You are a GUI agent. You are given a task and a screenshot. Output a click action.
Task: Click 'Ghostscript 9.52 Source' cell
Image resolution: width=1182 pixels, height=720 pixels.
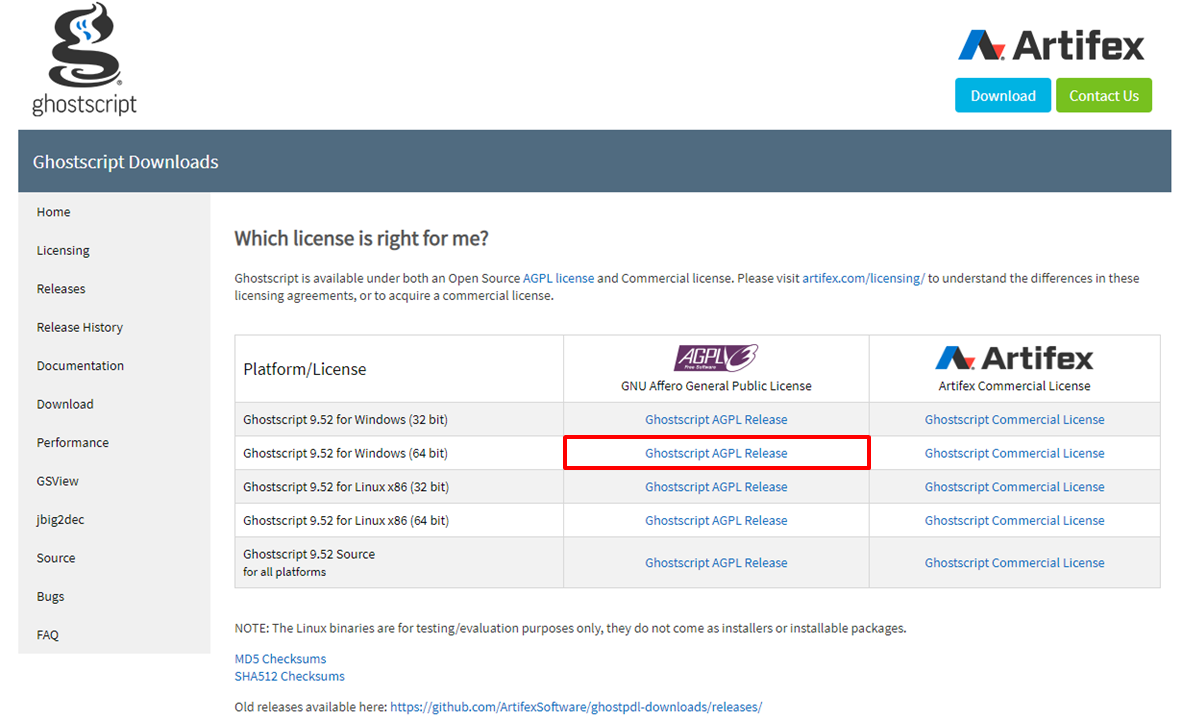[399, 562]
